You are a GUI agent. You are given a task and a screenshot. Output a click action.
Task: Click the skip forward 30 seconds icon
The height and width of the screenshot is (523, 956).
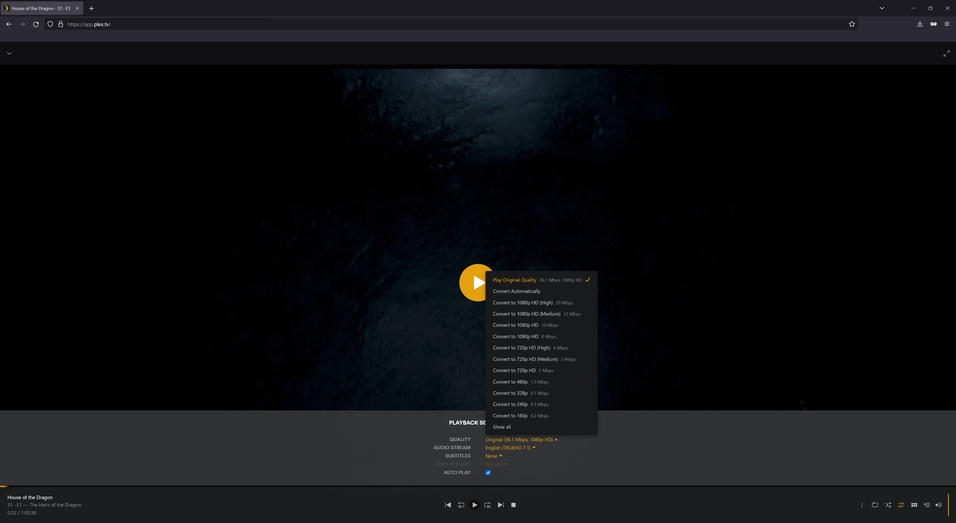(487, 505)
